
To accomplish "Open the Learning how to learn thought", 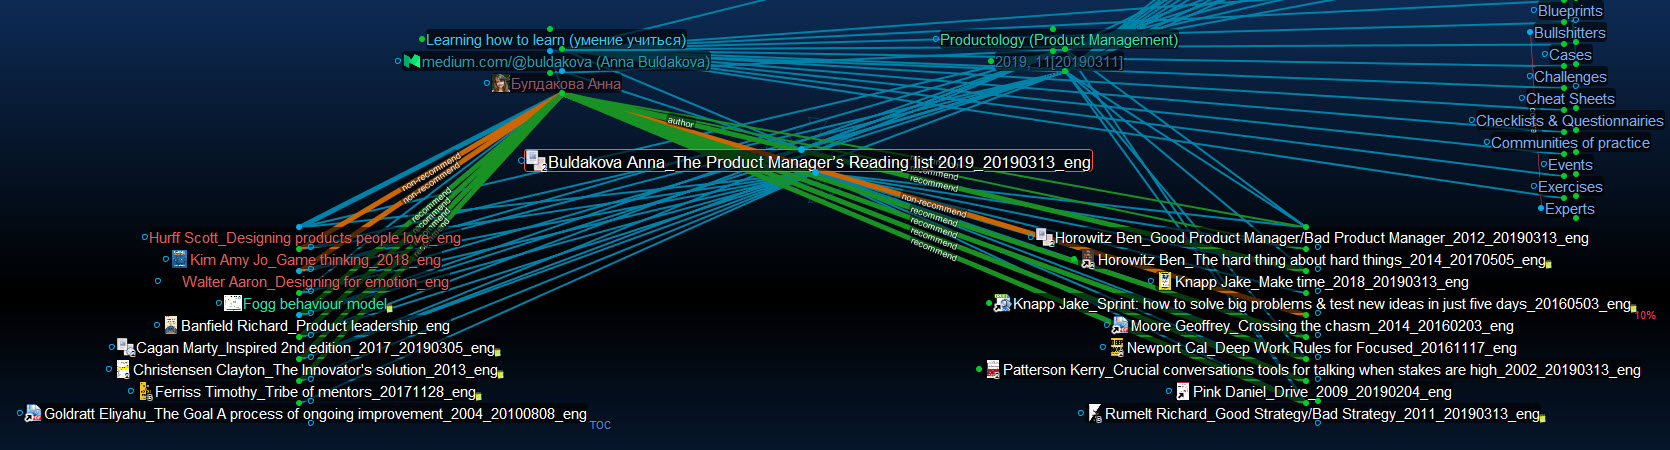I will click(555, 40).
